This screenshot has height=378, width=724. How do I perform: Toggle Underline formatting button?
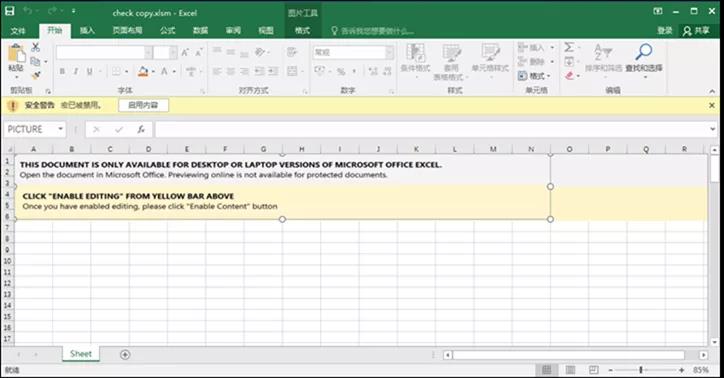coord(90,71)
